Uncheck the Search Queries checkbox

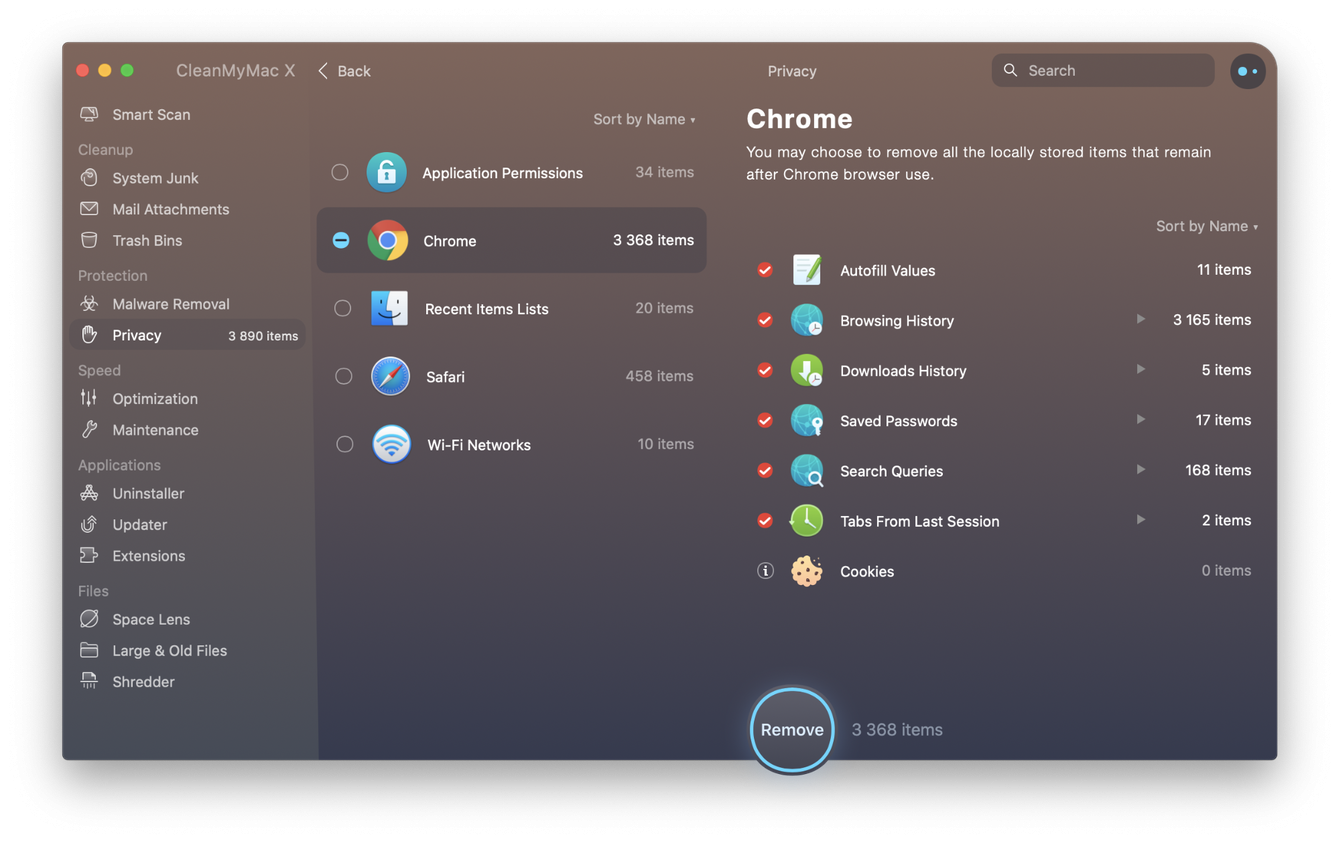tap(765, 470)
